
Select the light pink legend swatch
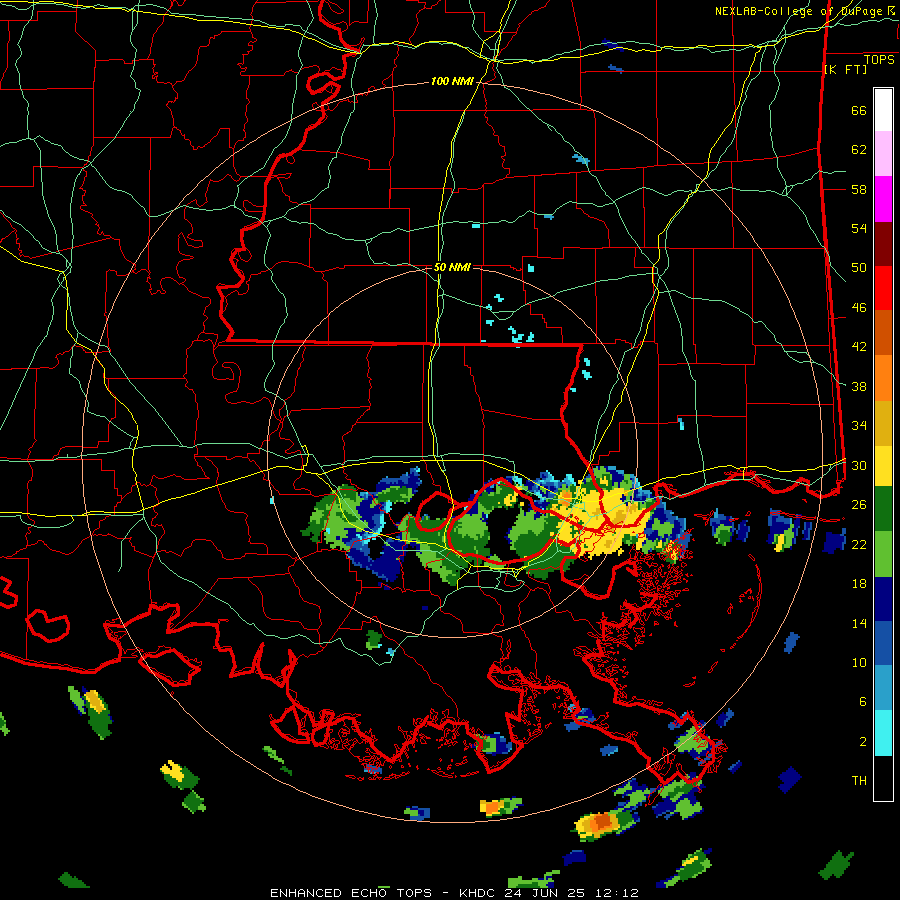coord(883,154)
